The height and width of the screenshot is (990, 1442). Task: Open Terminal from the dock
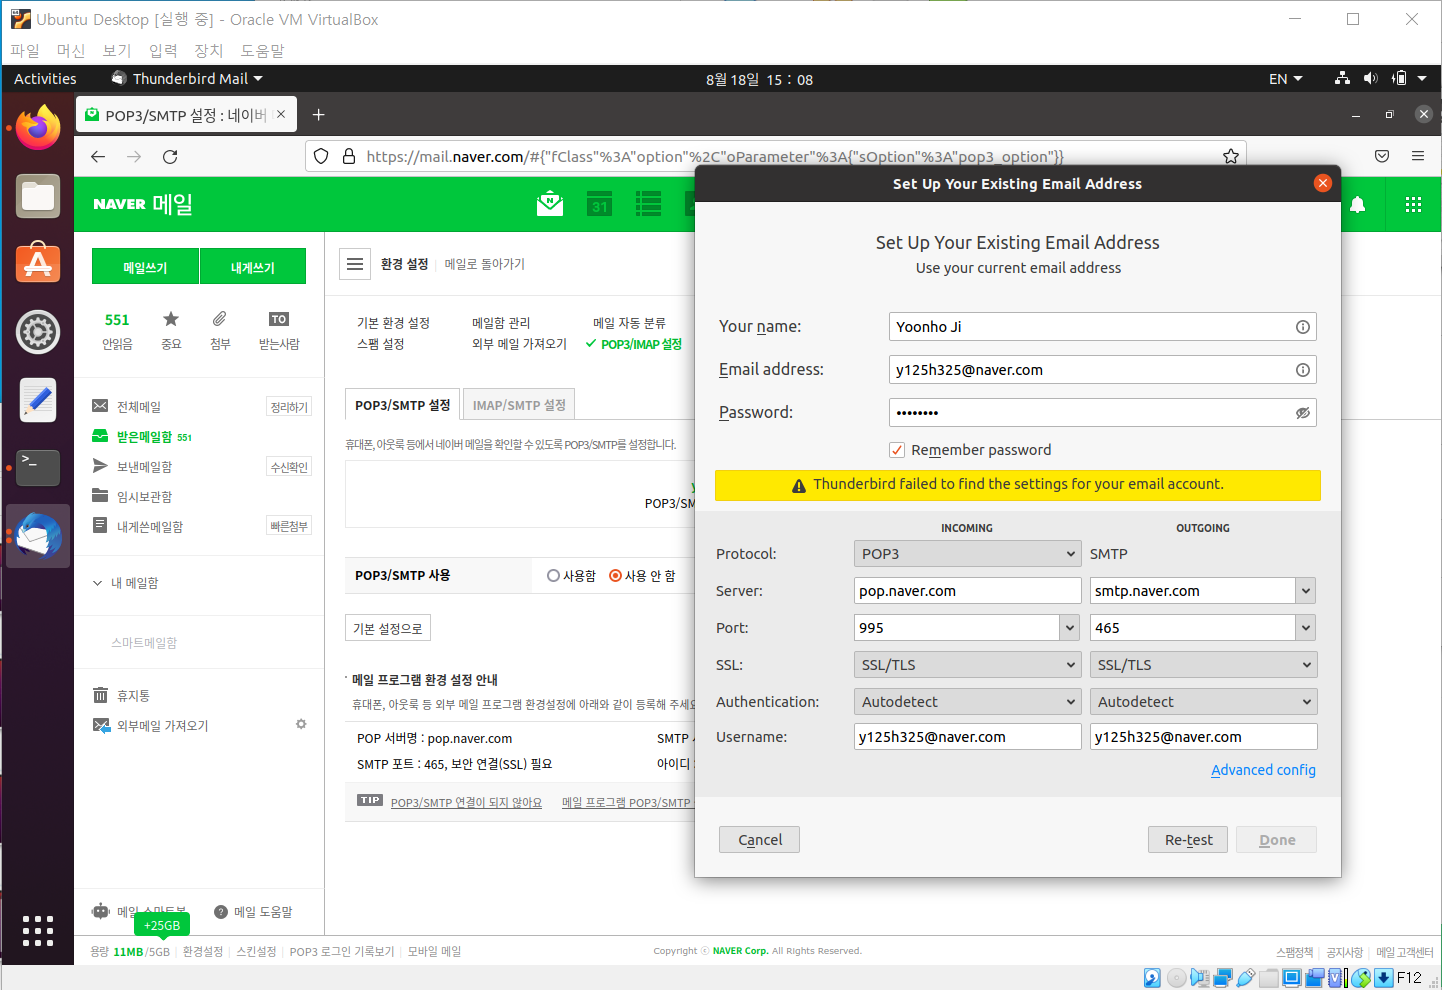(38, 467)
